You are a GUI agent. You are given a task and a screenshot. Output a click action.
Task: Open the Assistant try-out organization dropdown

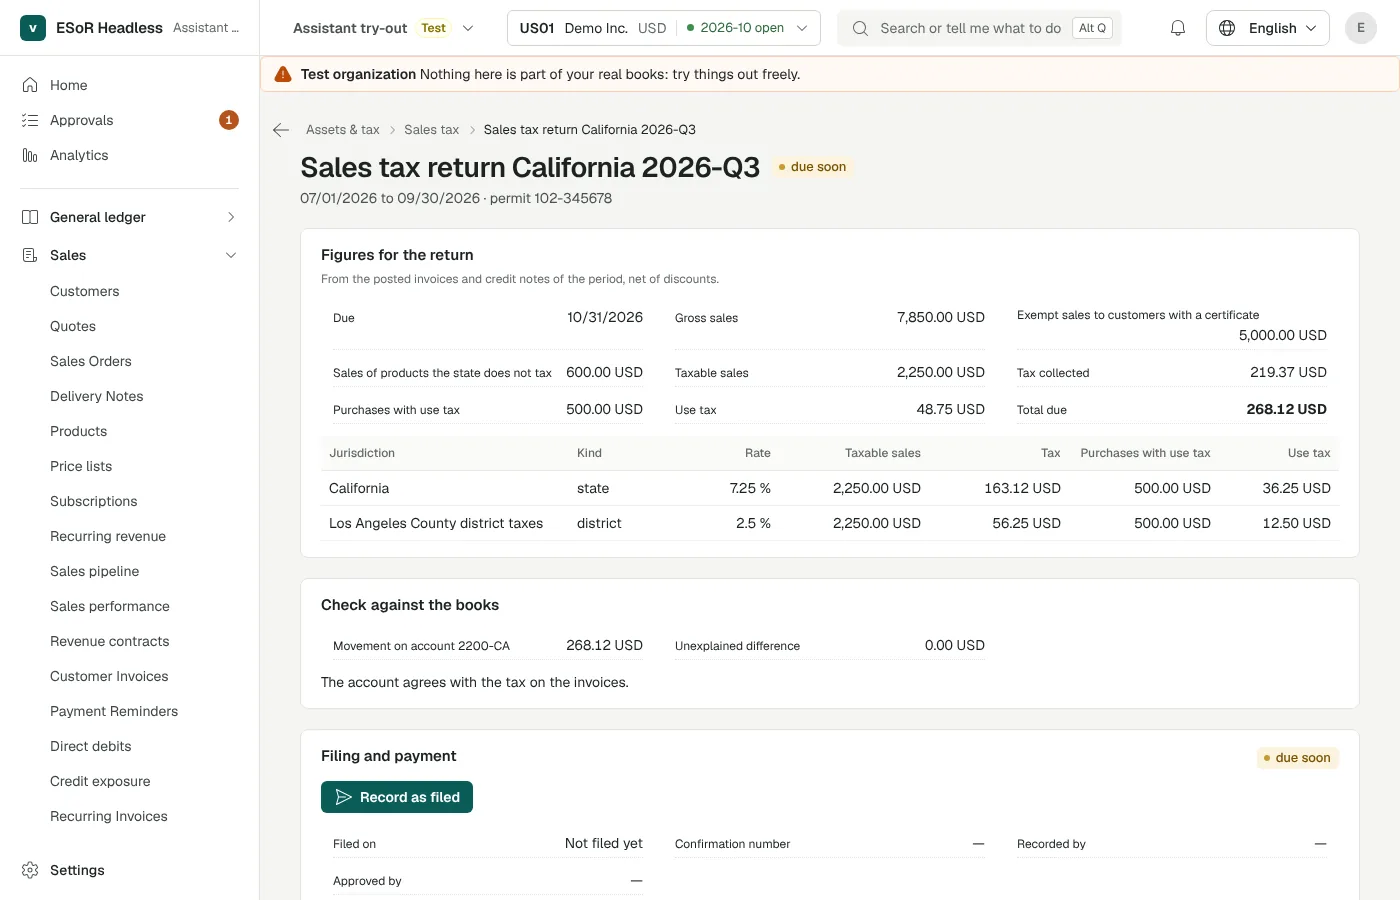point(383,28)
